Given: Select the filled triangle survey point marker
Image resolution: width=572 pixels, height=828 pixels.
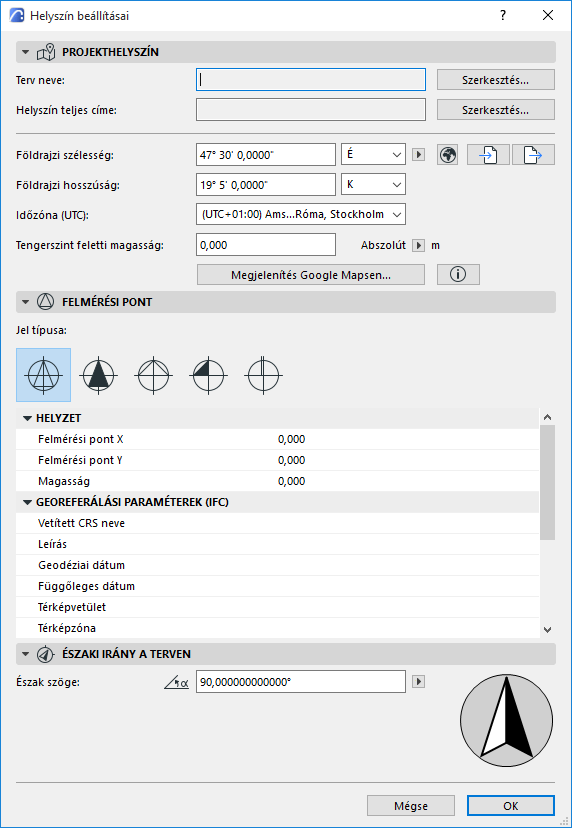Looking at the screenshot, I should pyautogui.click(x=99, y=375).
